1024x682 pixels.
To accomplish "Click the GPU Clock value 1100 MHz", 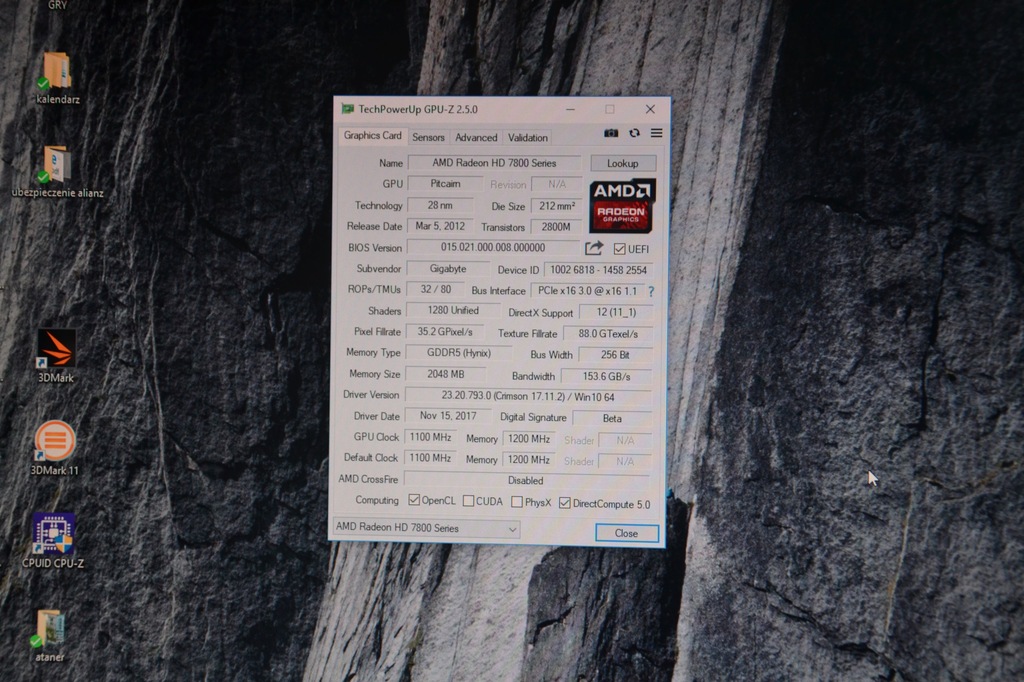I will (430, 437).
